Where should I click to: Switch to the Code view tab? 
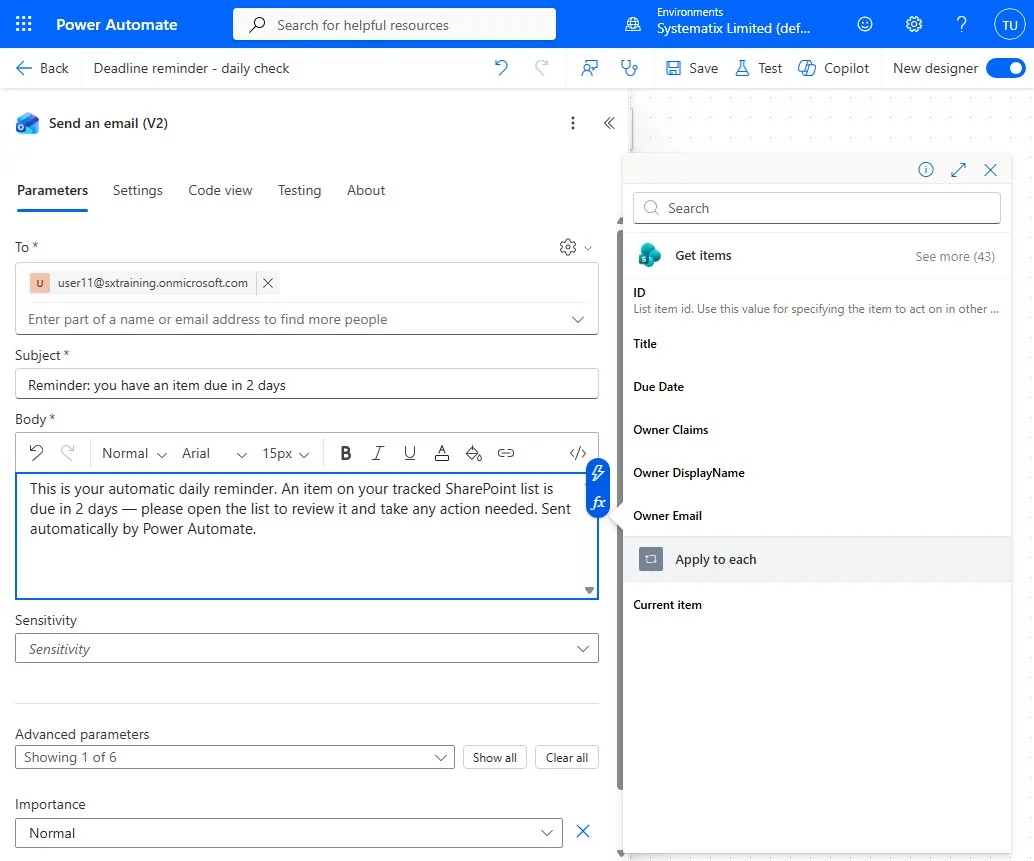tap(220, 191)
